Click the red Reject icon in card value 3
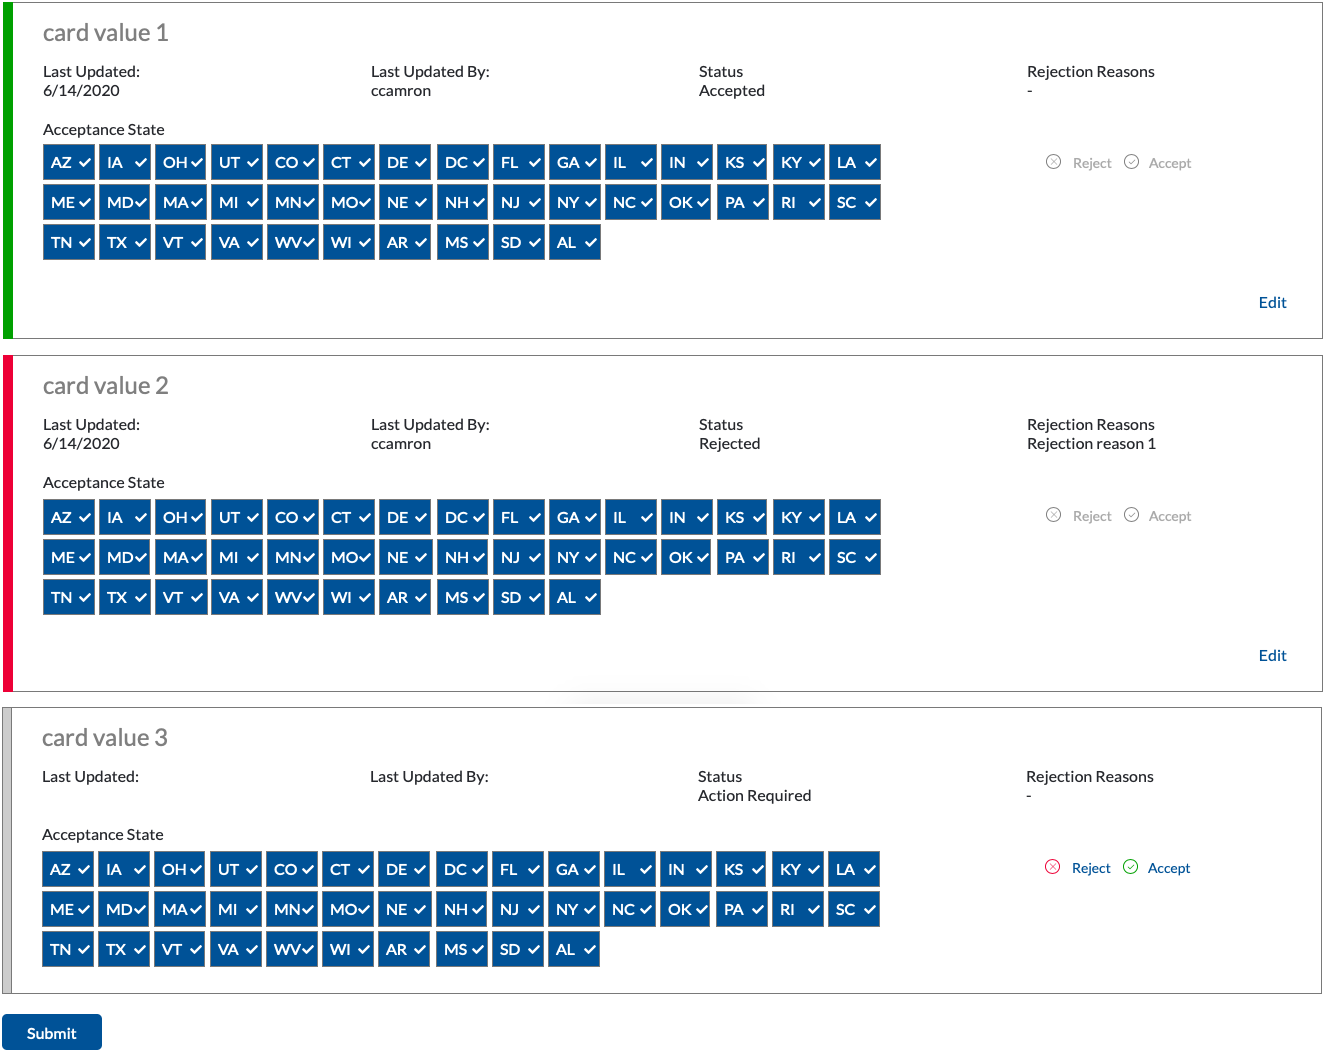The image size is (1326, 1057). coord(1052,867)
